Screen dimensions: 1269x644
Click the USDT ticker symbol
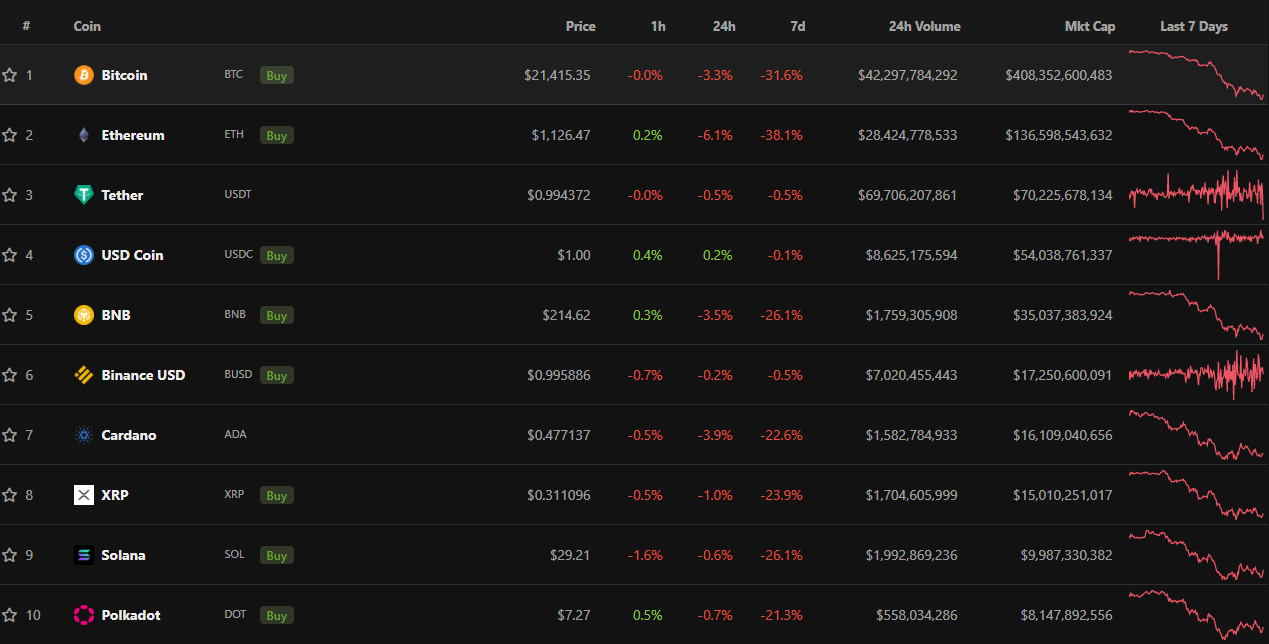pos(238,194)
